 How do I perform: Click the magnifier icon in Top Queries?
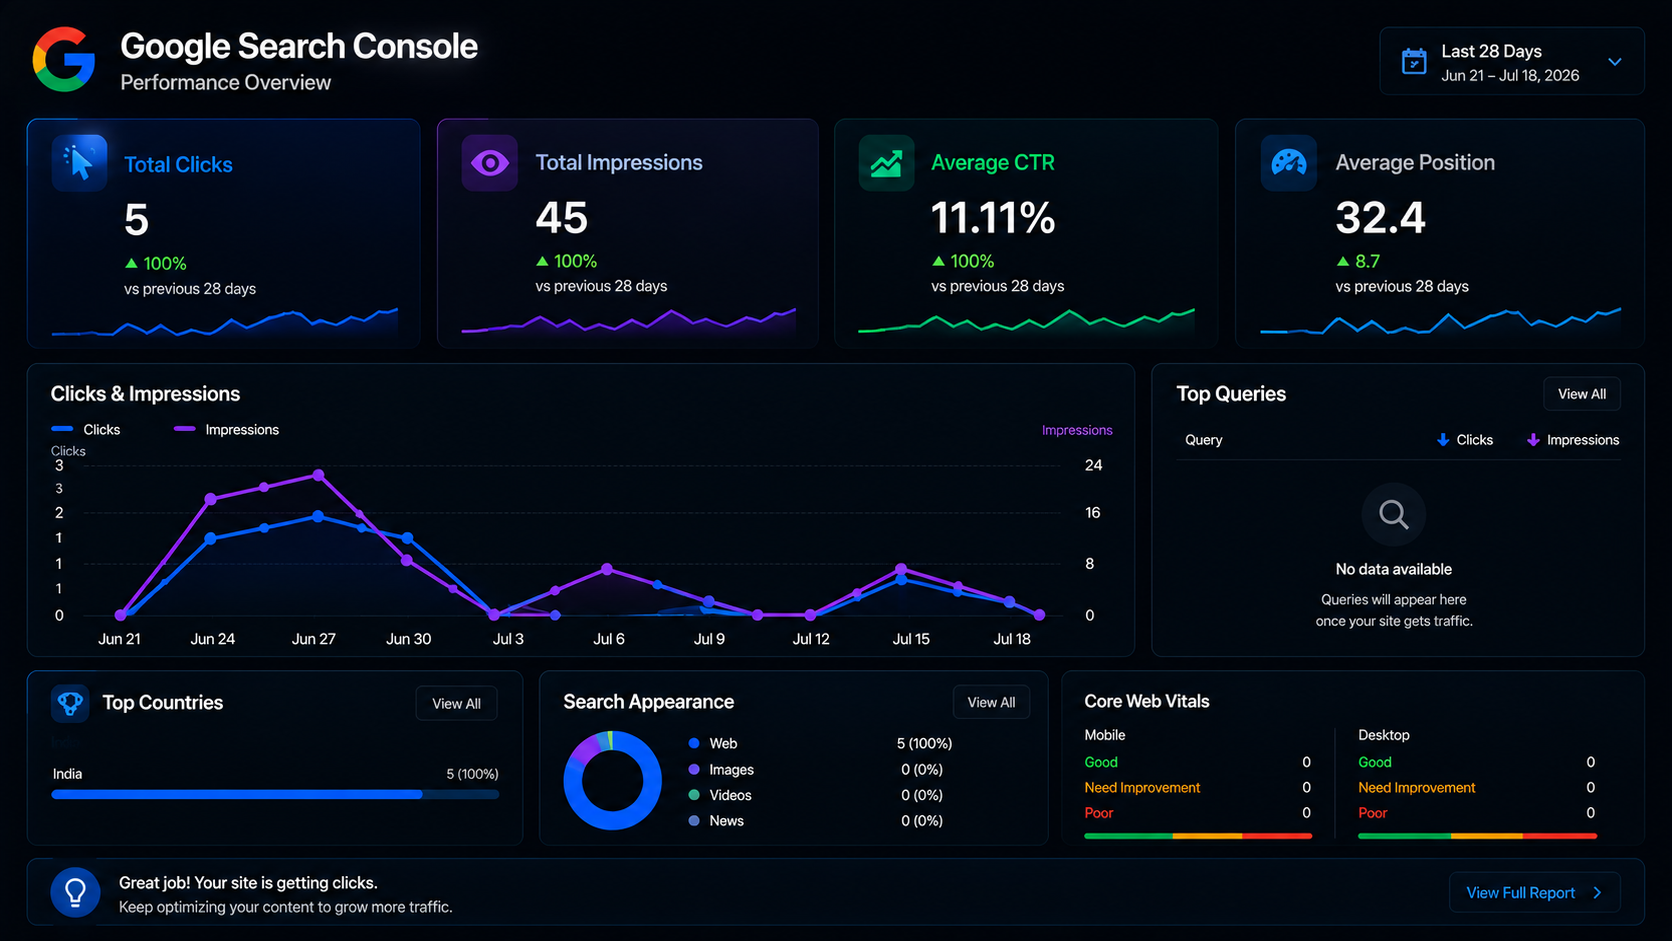tap(1394, 515)
